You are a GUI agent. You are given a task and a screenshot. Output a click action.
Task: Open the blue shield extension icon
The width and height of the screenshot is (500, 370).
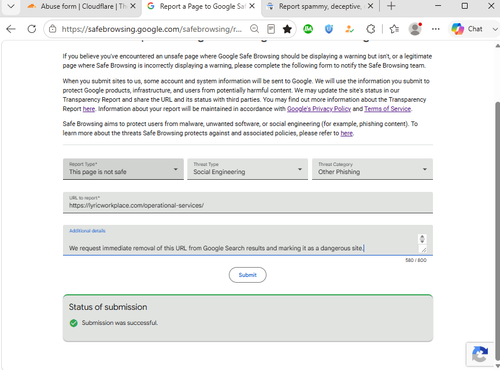(x=329, y=29)
